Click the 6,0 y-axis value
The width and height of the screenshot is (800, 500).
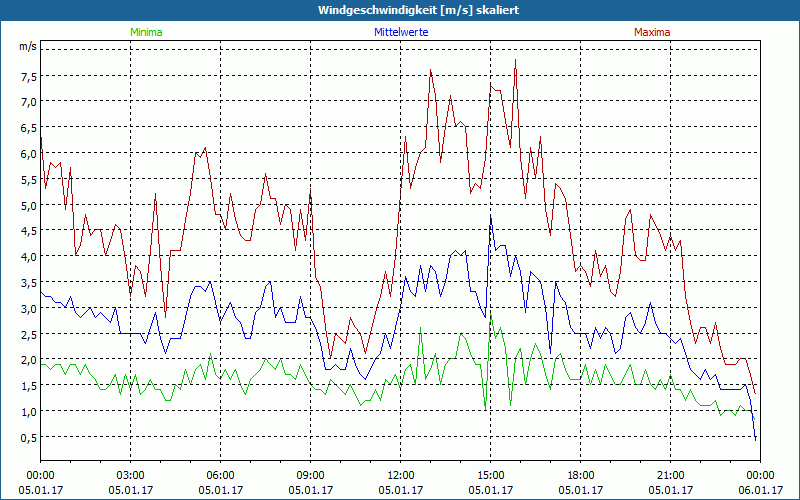[28, 154]
